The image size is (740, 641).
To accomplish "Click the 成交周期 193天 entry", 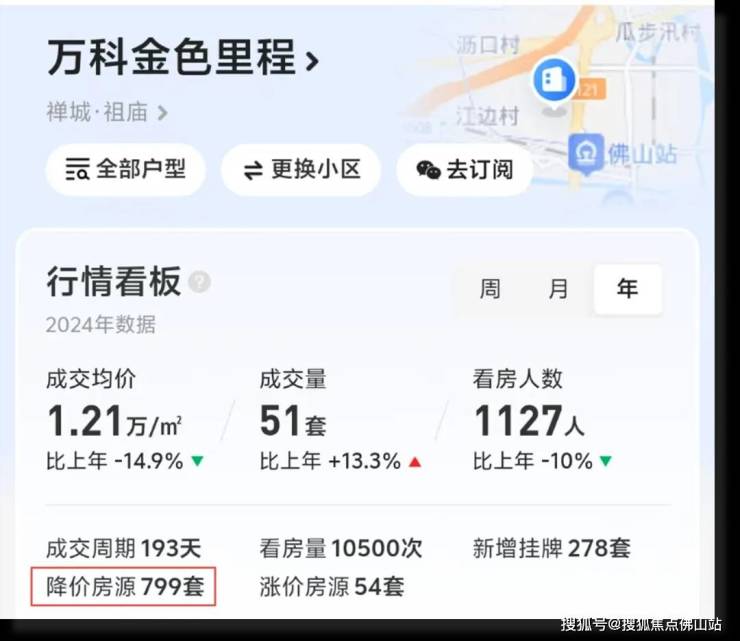I will click(x=124, y=548).
